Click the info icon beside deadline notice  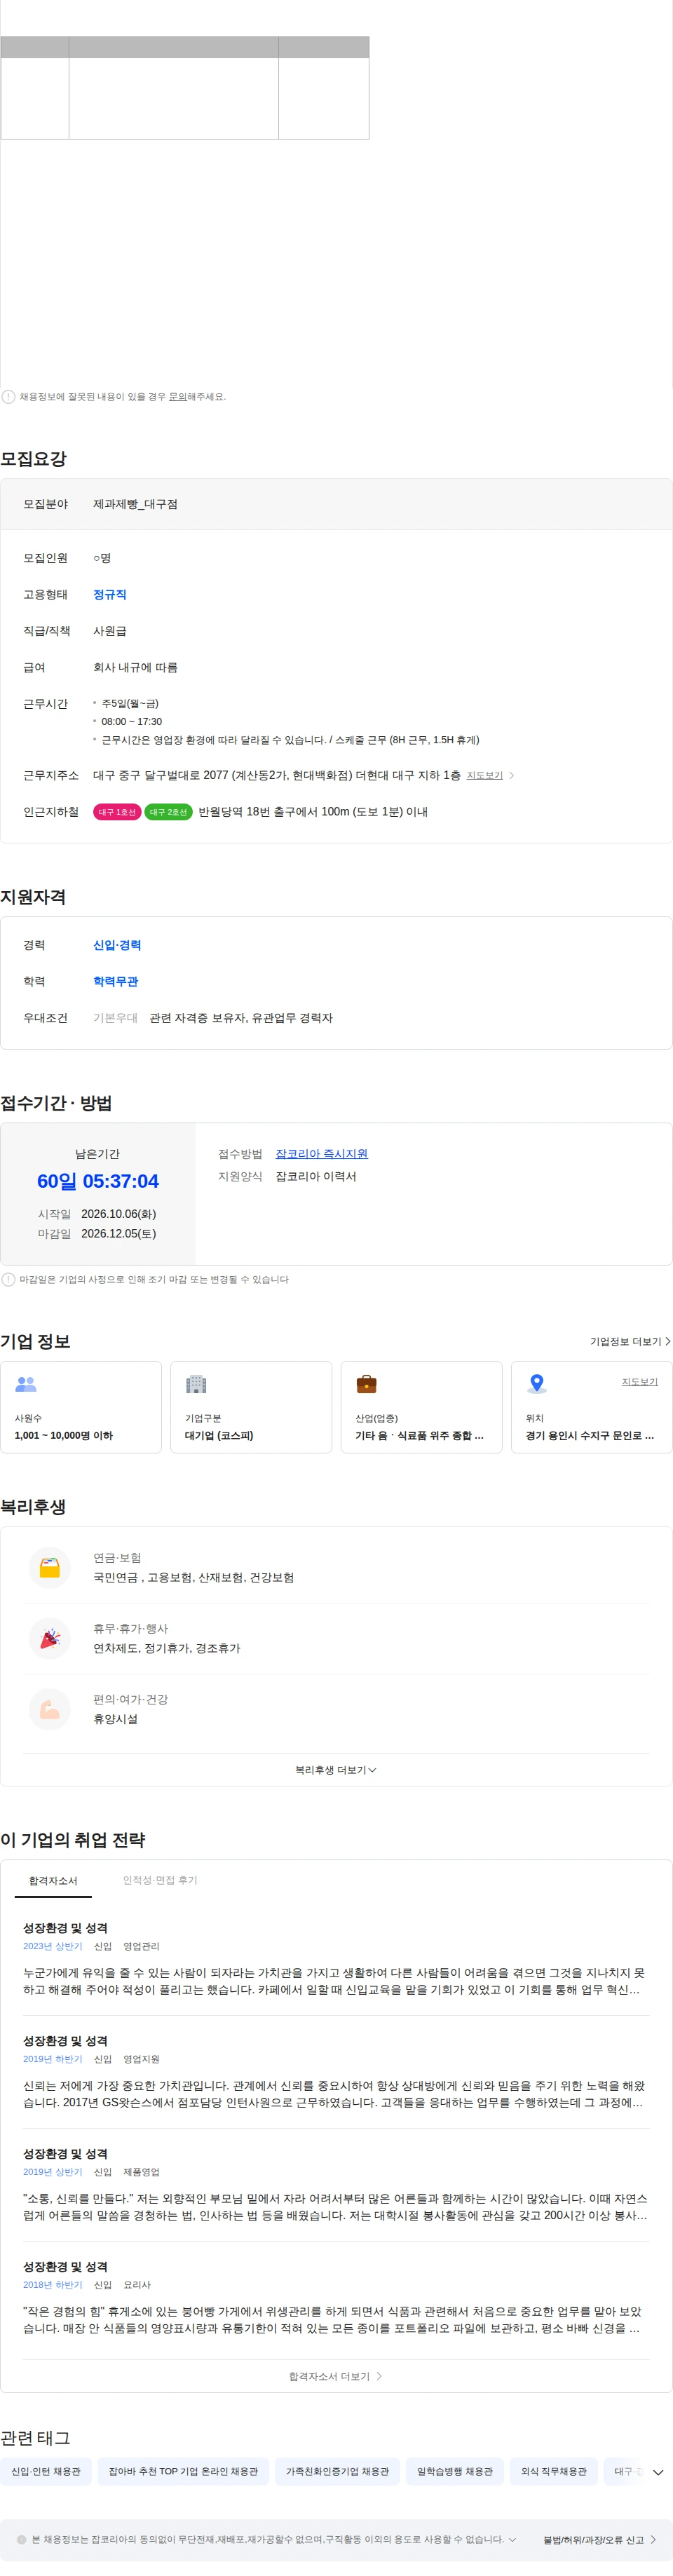tap(8, 1280)
